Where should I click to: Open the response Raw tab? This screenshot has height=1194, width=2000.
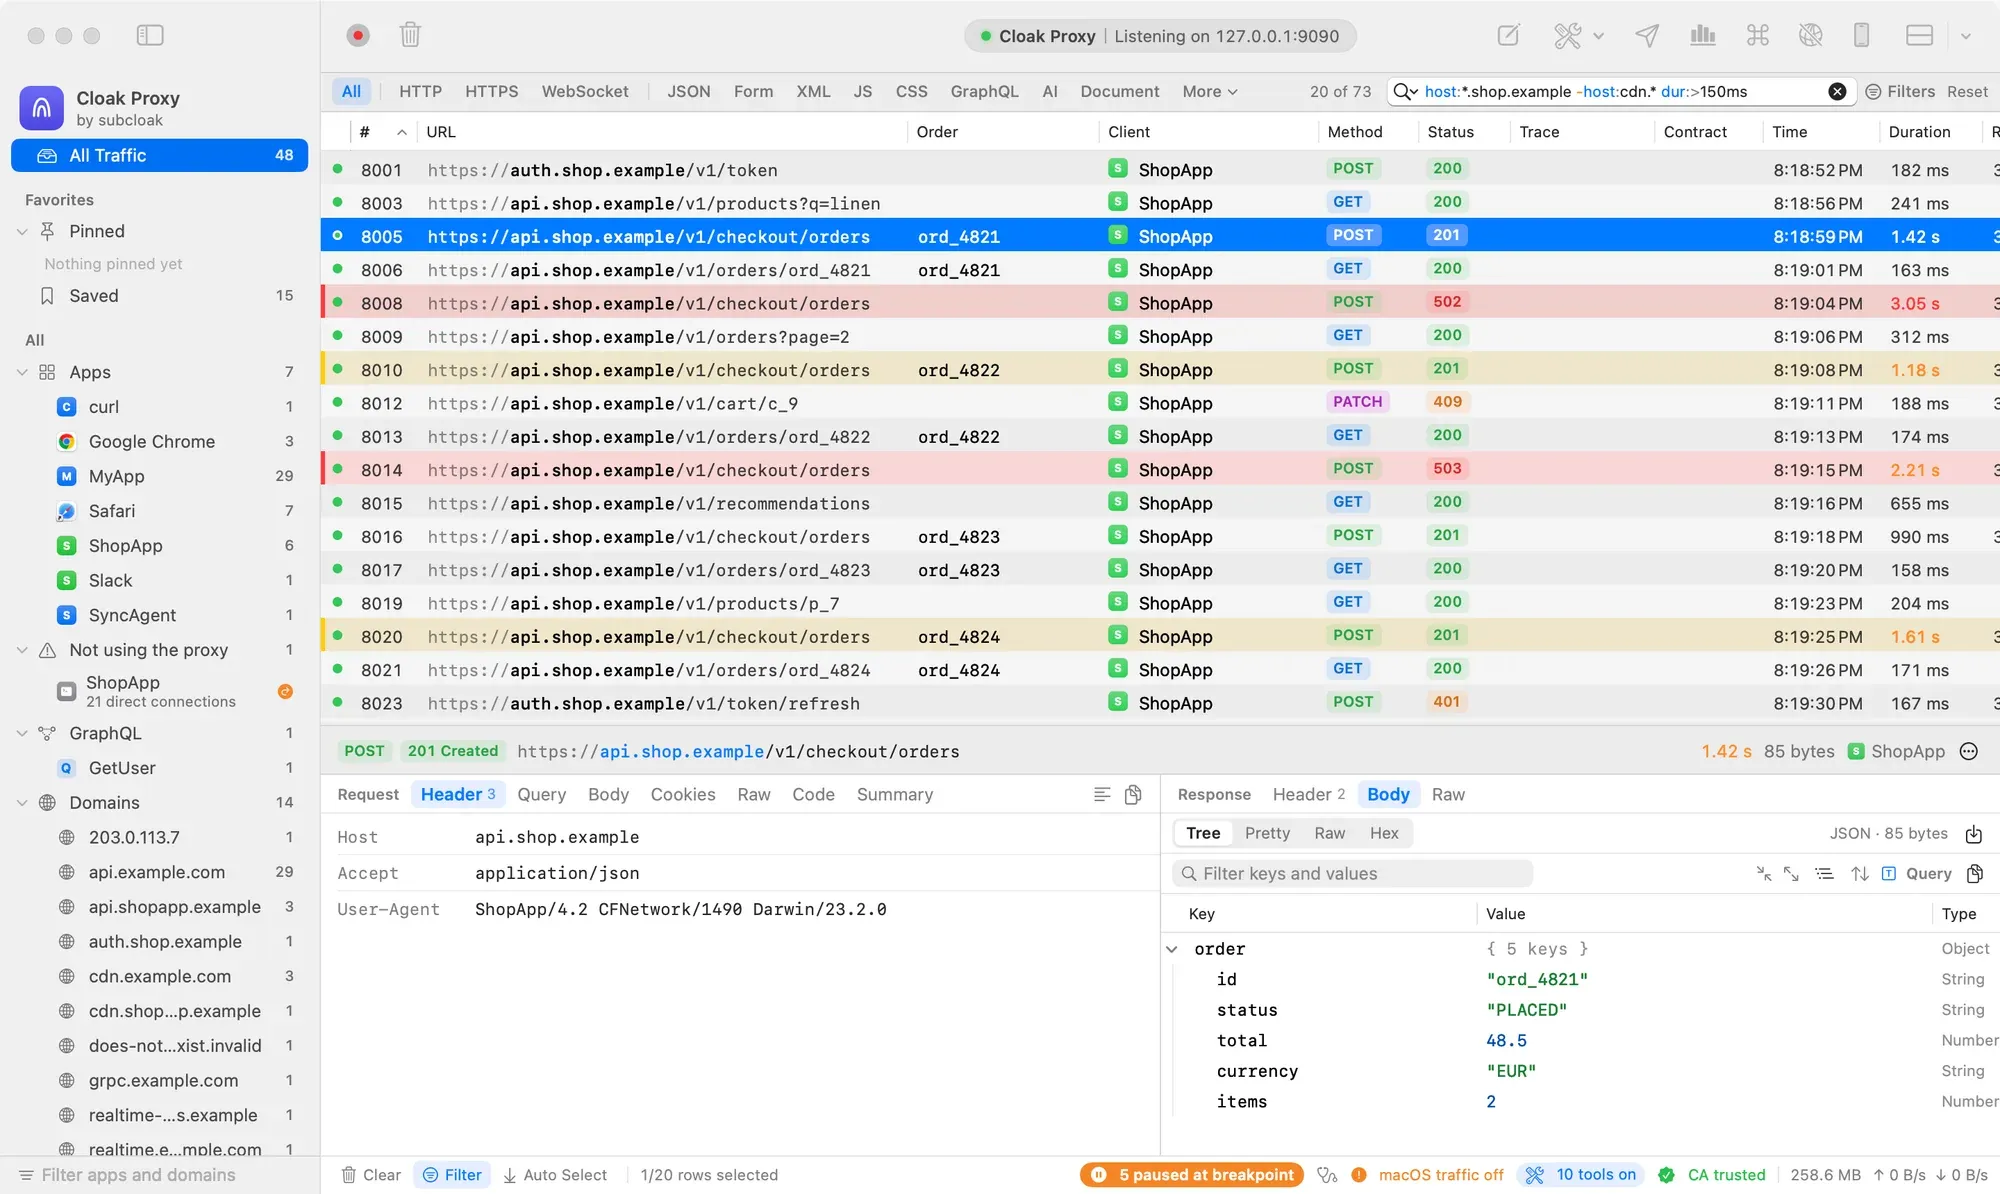coord(1448,794)
